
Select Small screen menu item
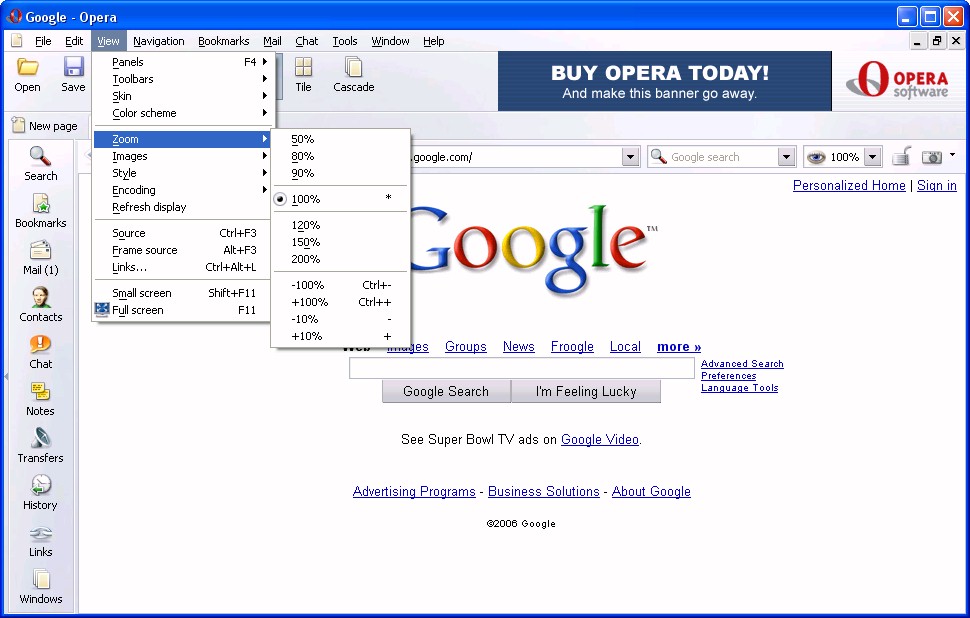[x=181, y=293]
